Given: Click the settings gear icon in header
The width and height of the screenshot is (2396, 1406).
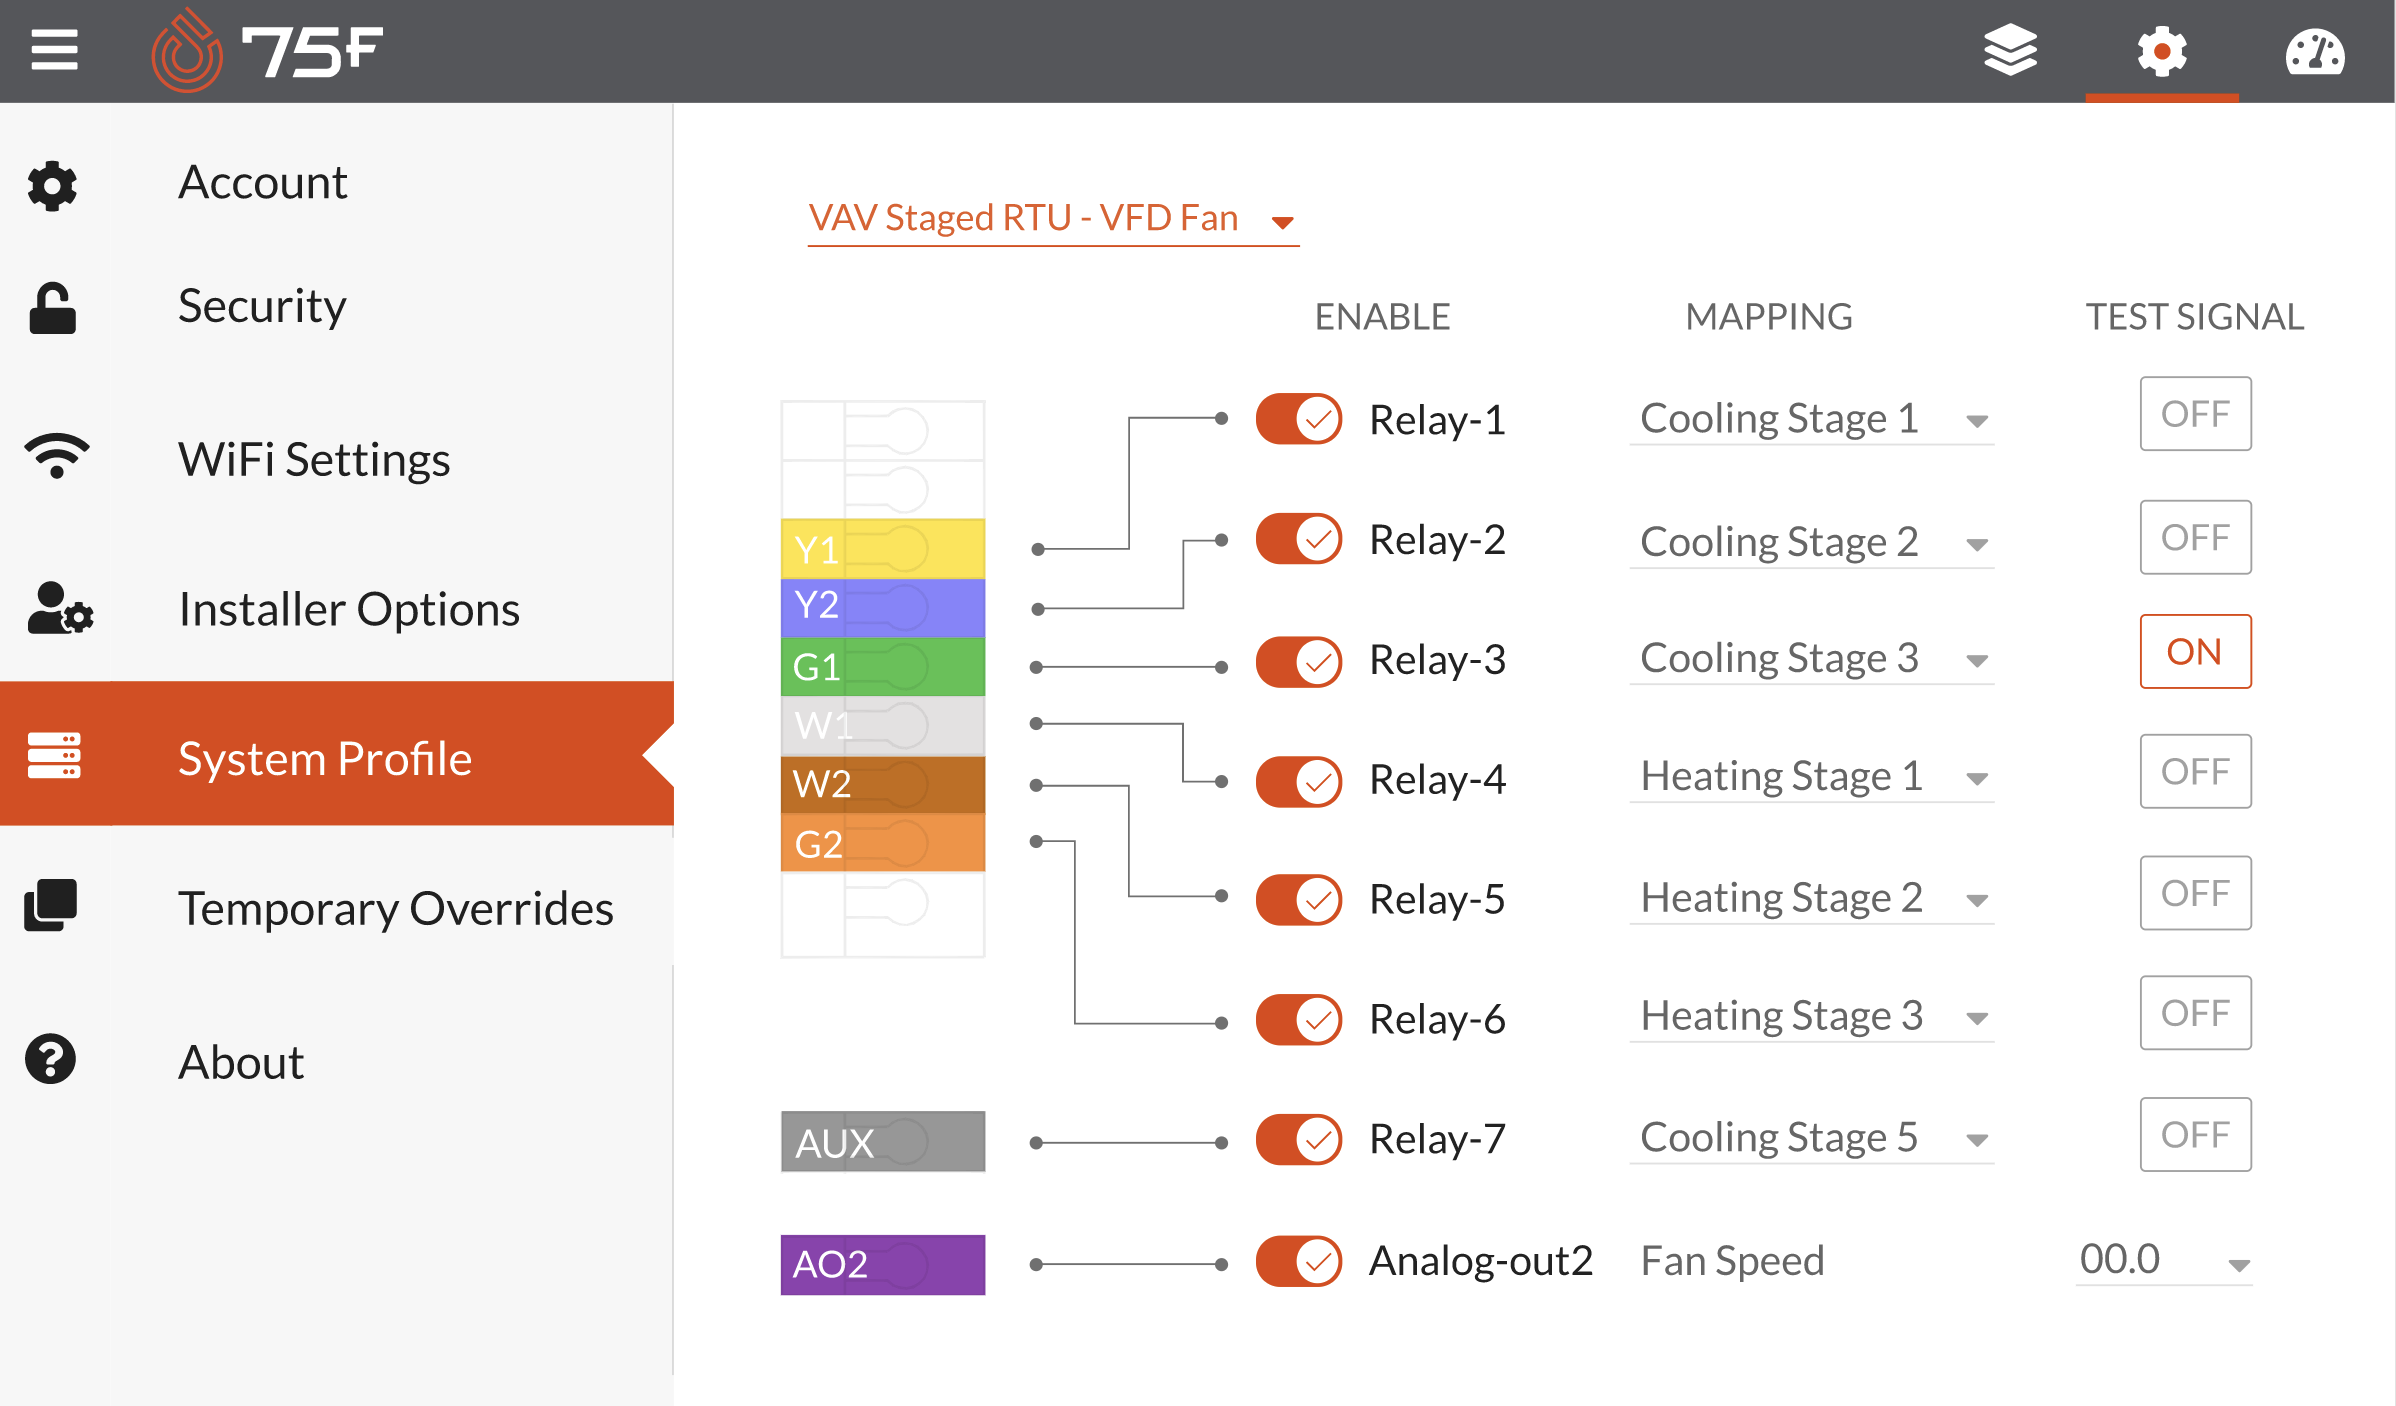Looking at the screenshot, I should [x=2161, y=52].
